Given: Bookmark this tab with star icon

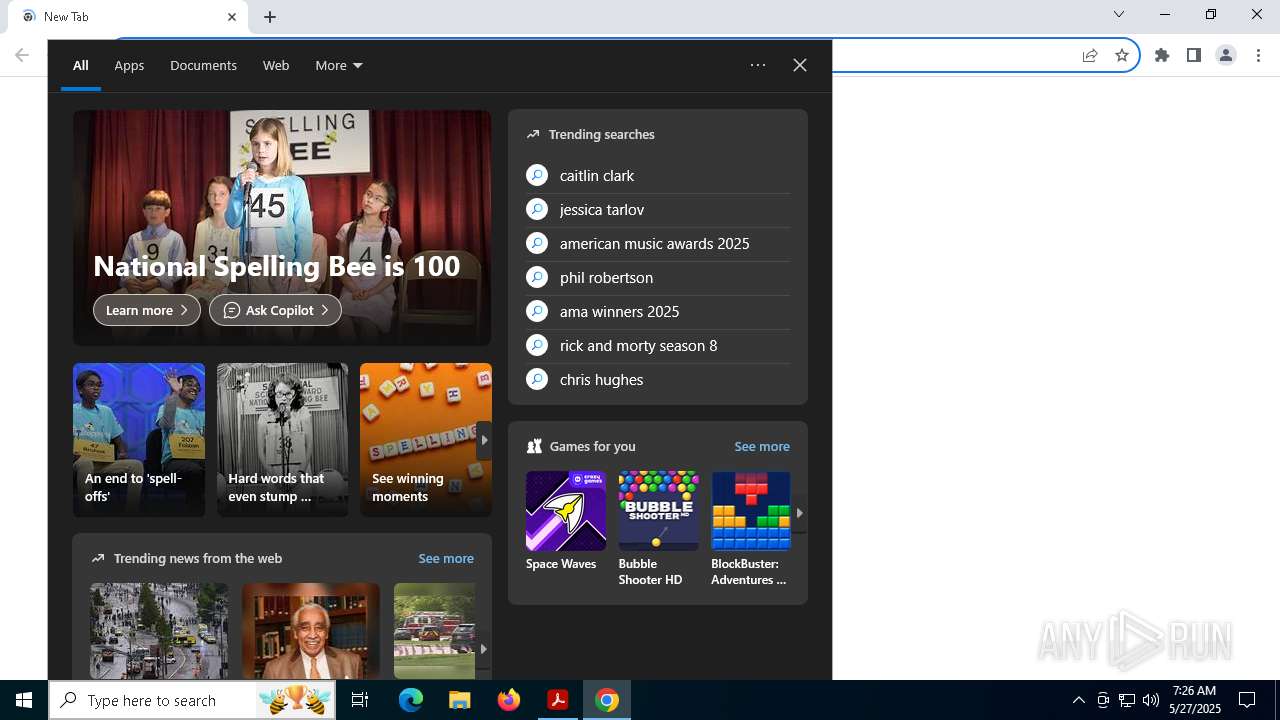Looking at the screenshot, I should [1122, 56].
